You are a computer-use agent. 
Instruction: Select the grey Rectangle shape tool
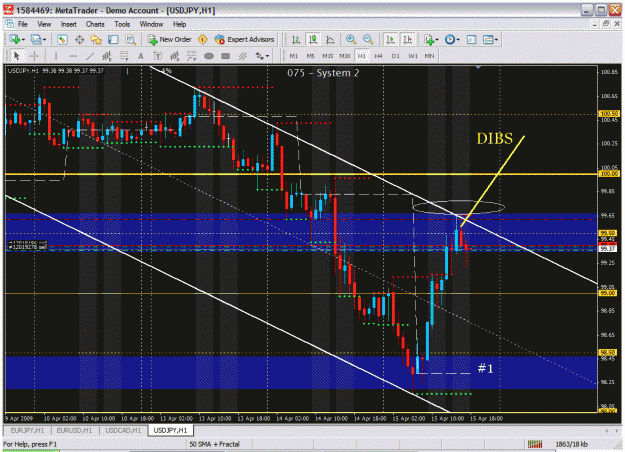[226, 56]
